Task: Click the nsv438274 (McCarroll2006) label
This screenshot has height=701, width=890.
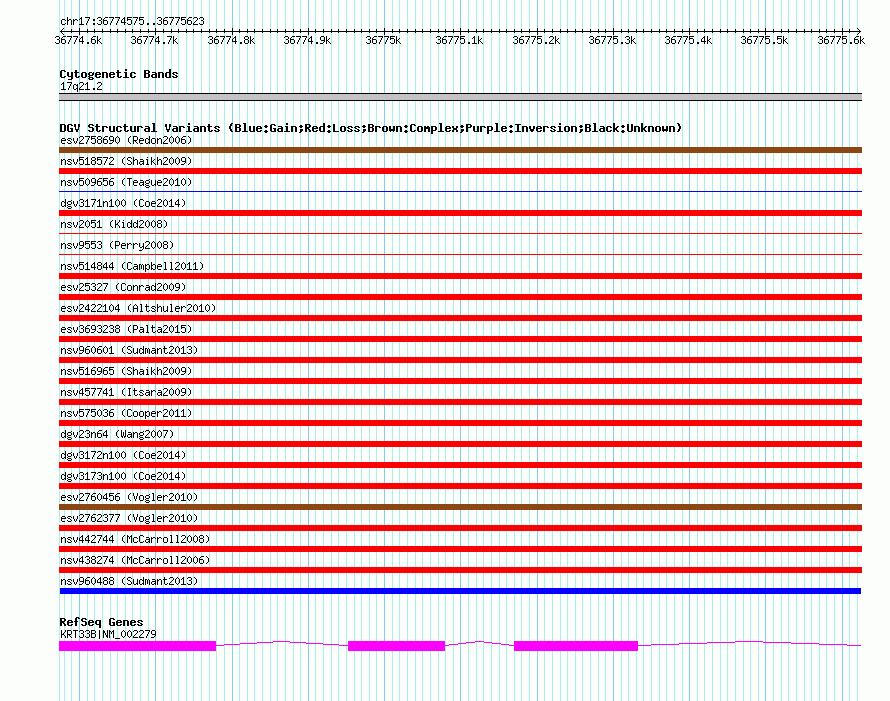Action: (x=135, y=560)
